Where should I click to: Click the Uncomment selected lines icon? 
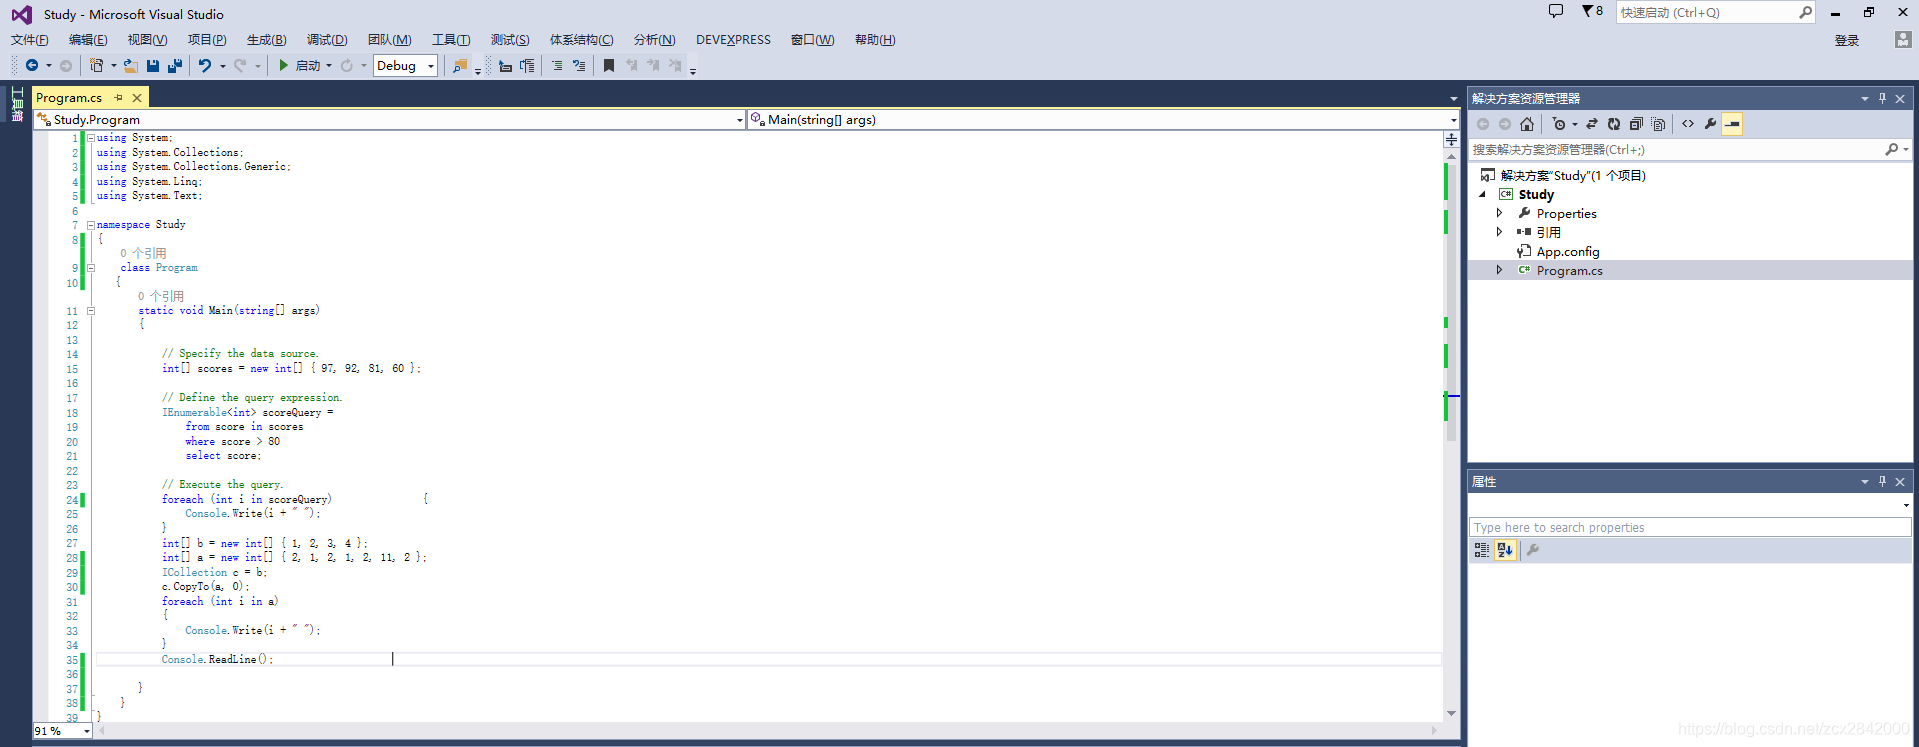[x=579, y=66]
